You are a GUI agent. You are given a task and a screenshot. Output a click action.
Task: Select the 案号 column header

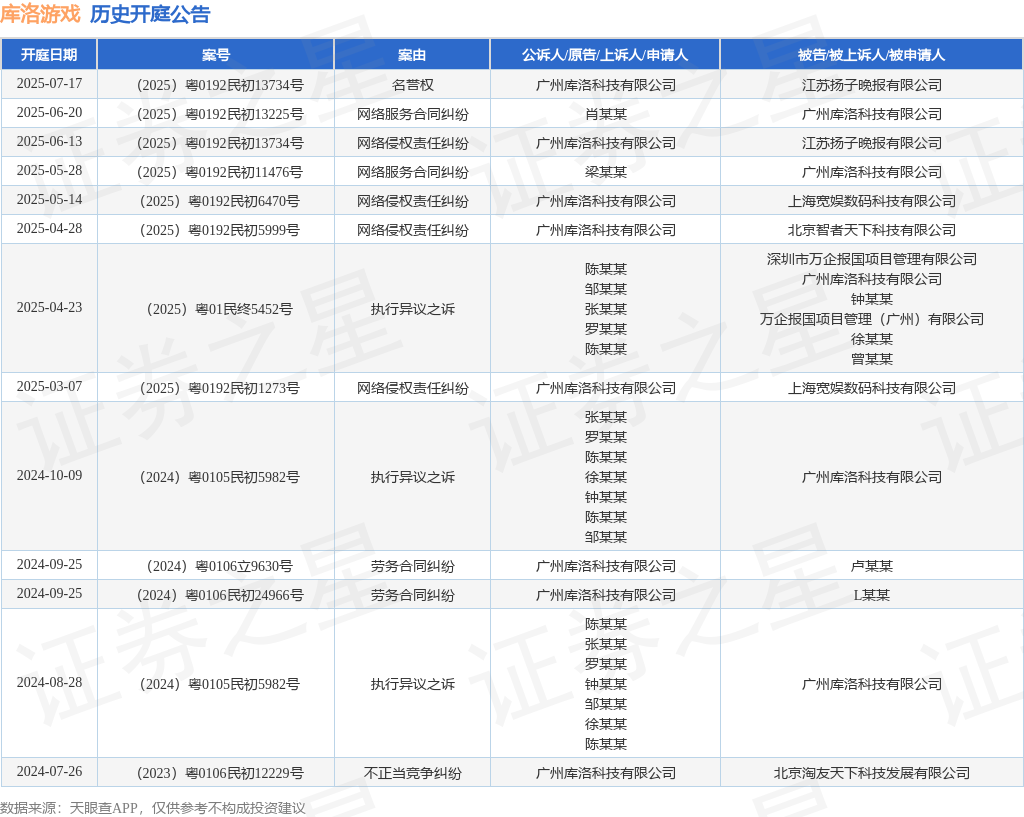pos(216,55)
